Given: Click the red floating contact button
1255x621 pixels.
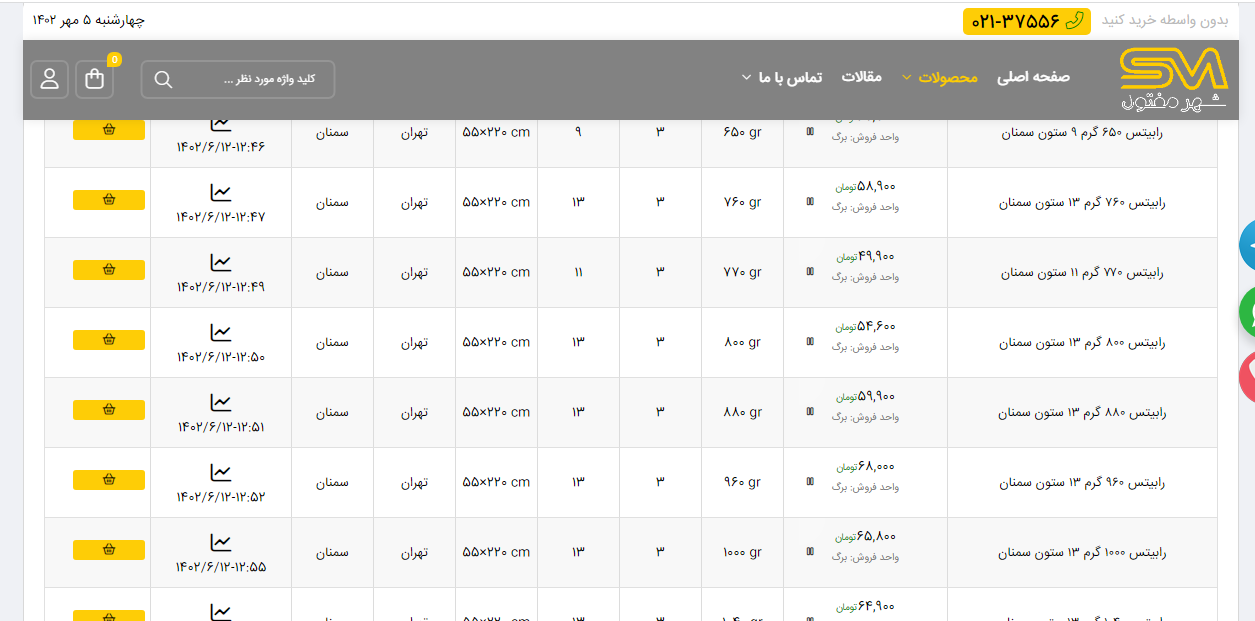Looking at the screenshot, I should [x=1247, y=376].
